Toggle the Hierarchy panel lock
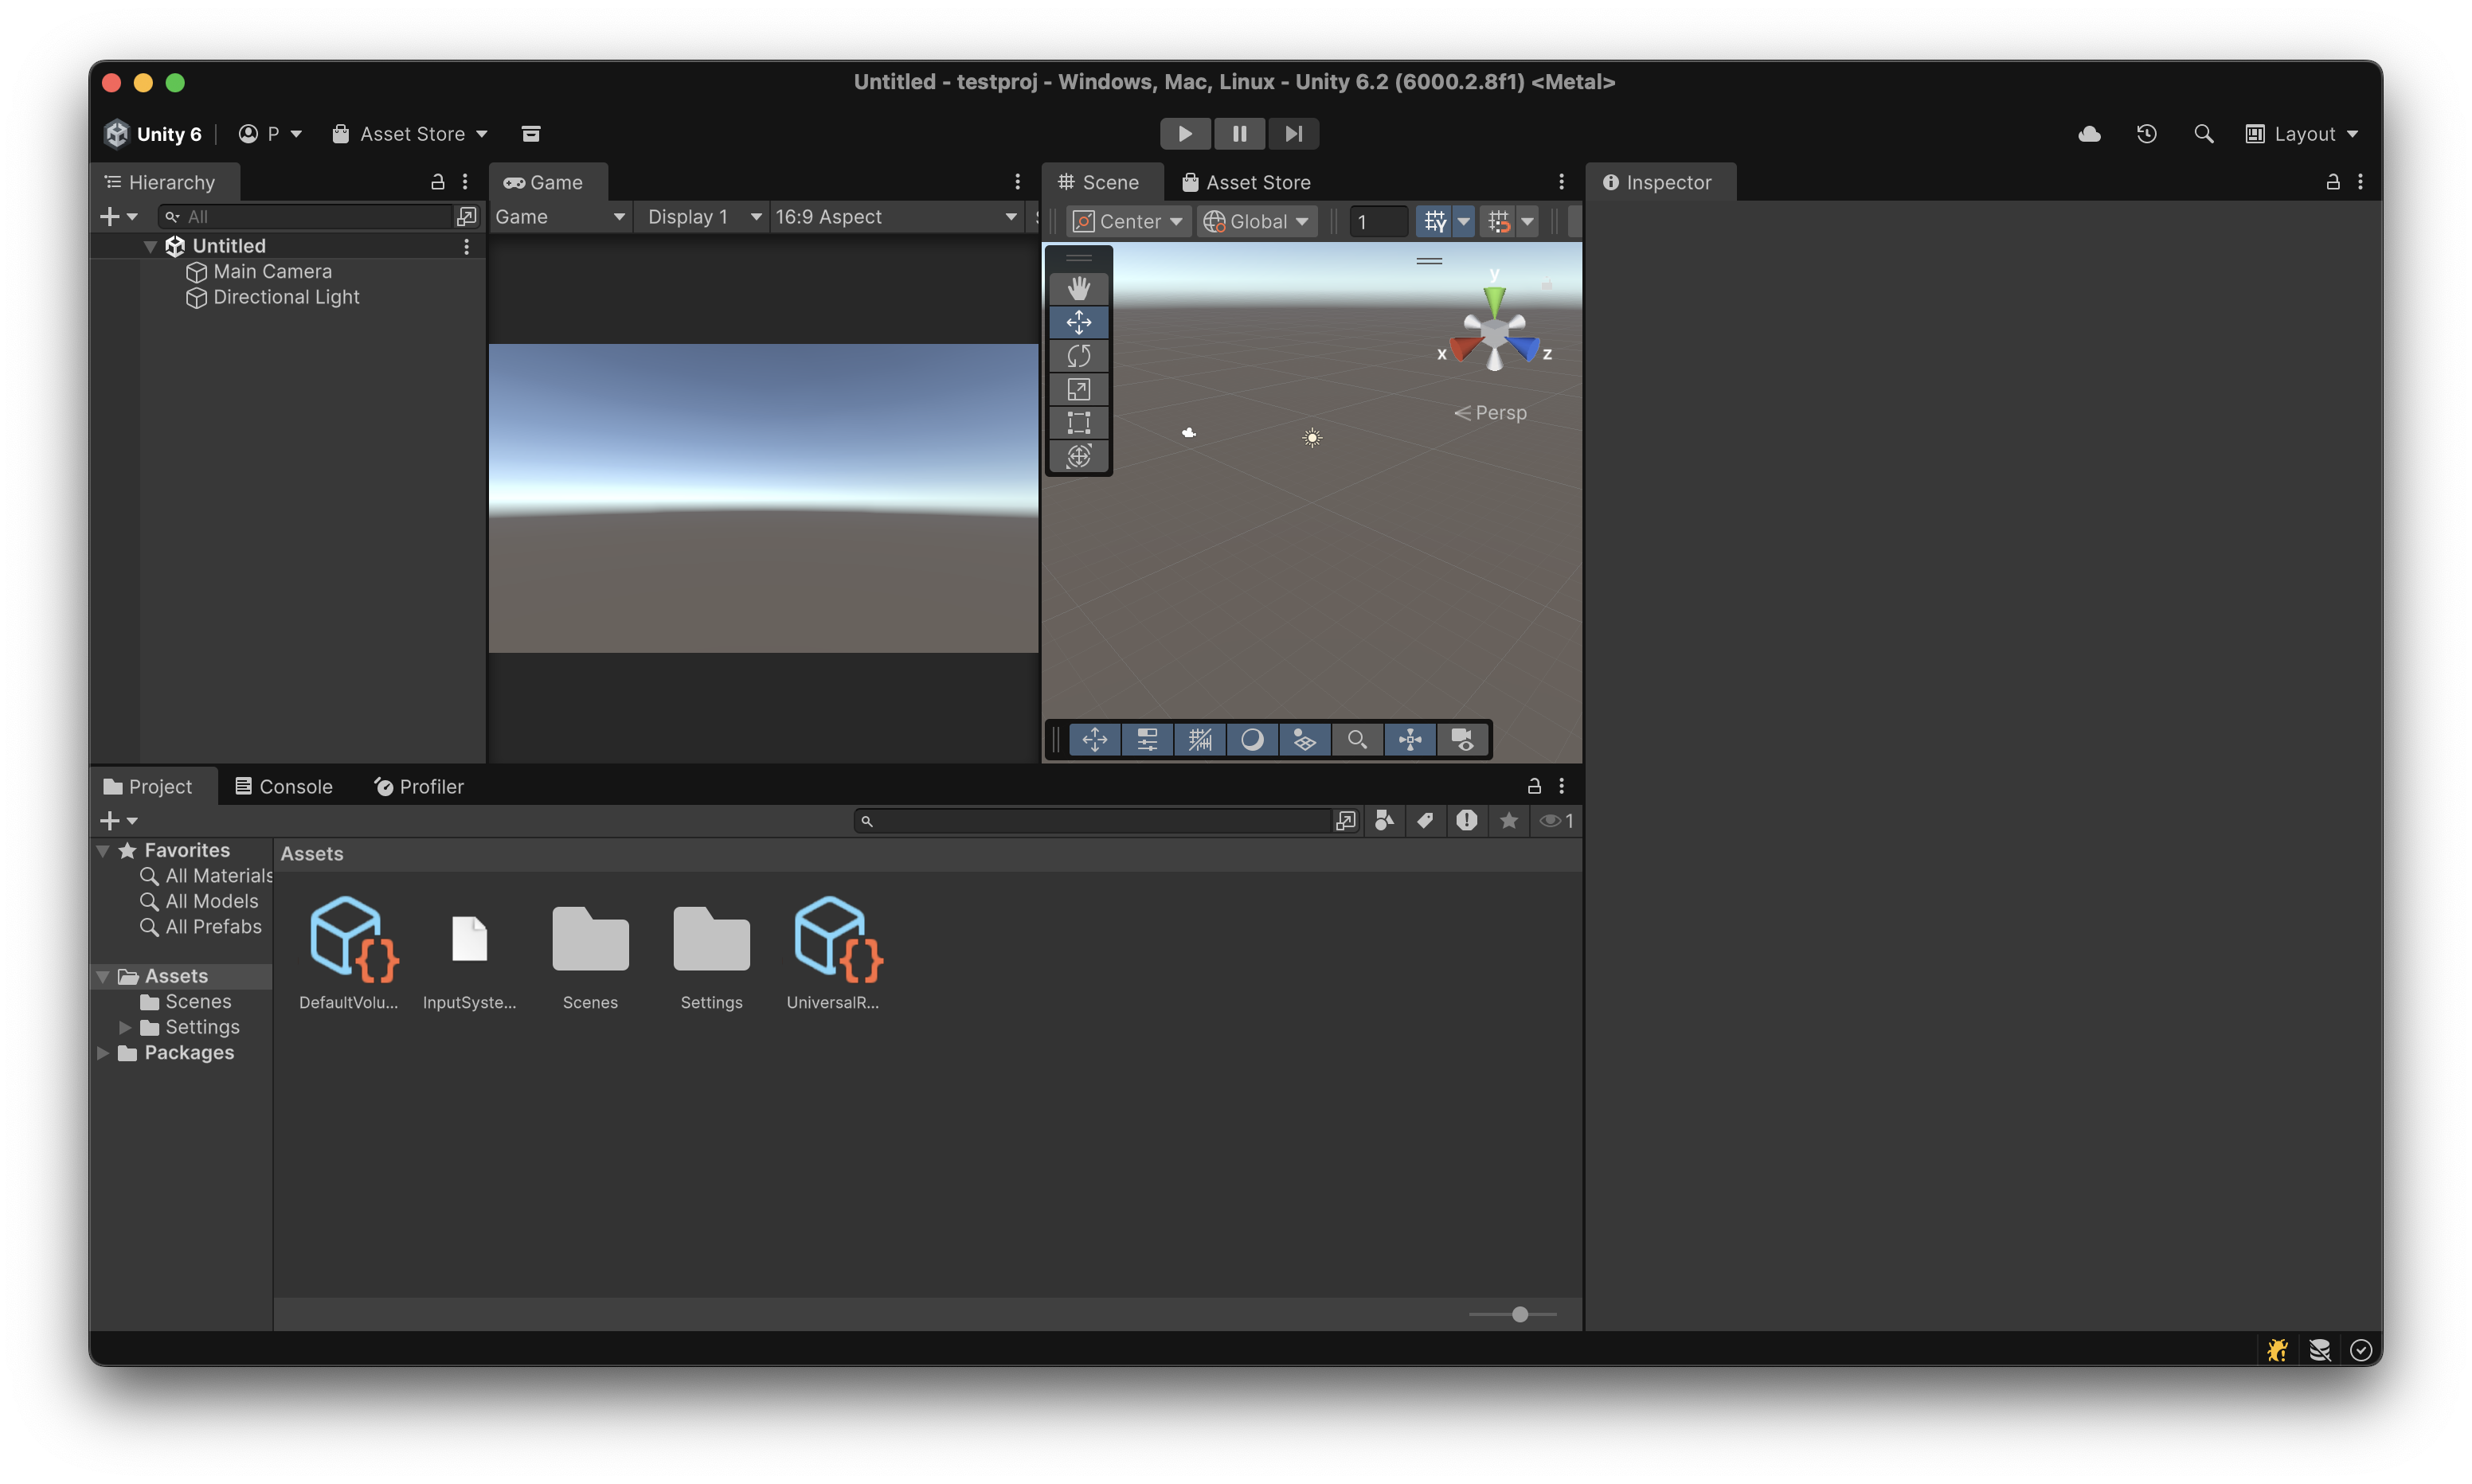2472x1484 pixels. point(437,182)
